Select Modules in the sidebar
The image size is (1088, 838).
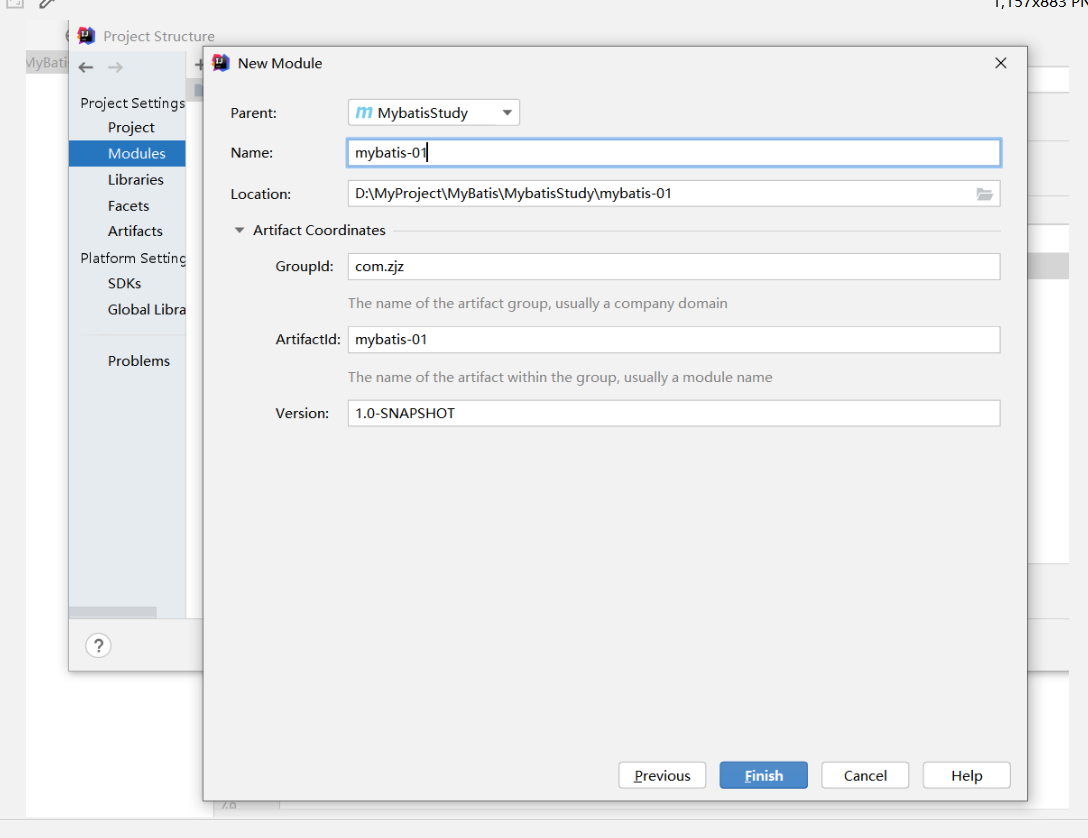coord(127,153)
